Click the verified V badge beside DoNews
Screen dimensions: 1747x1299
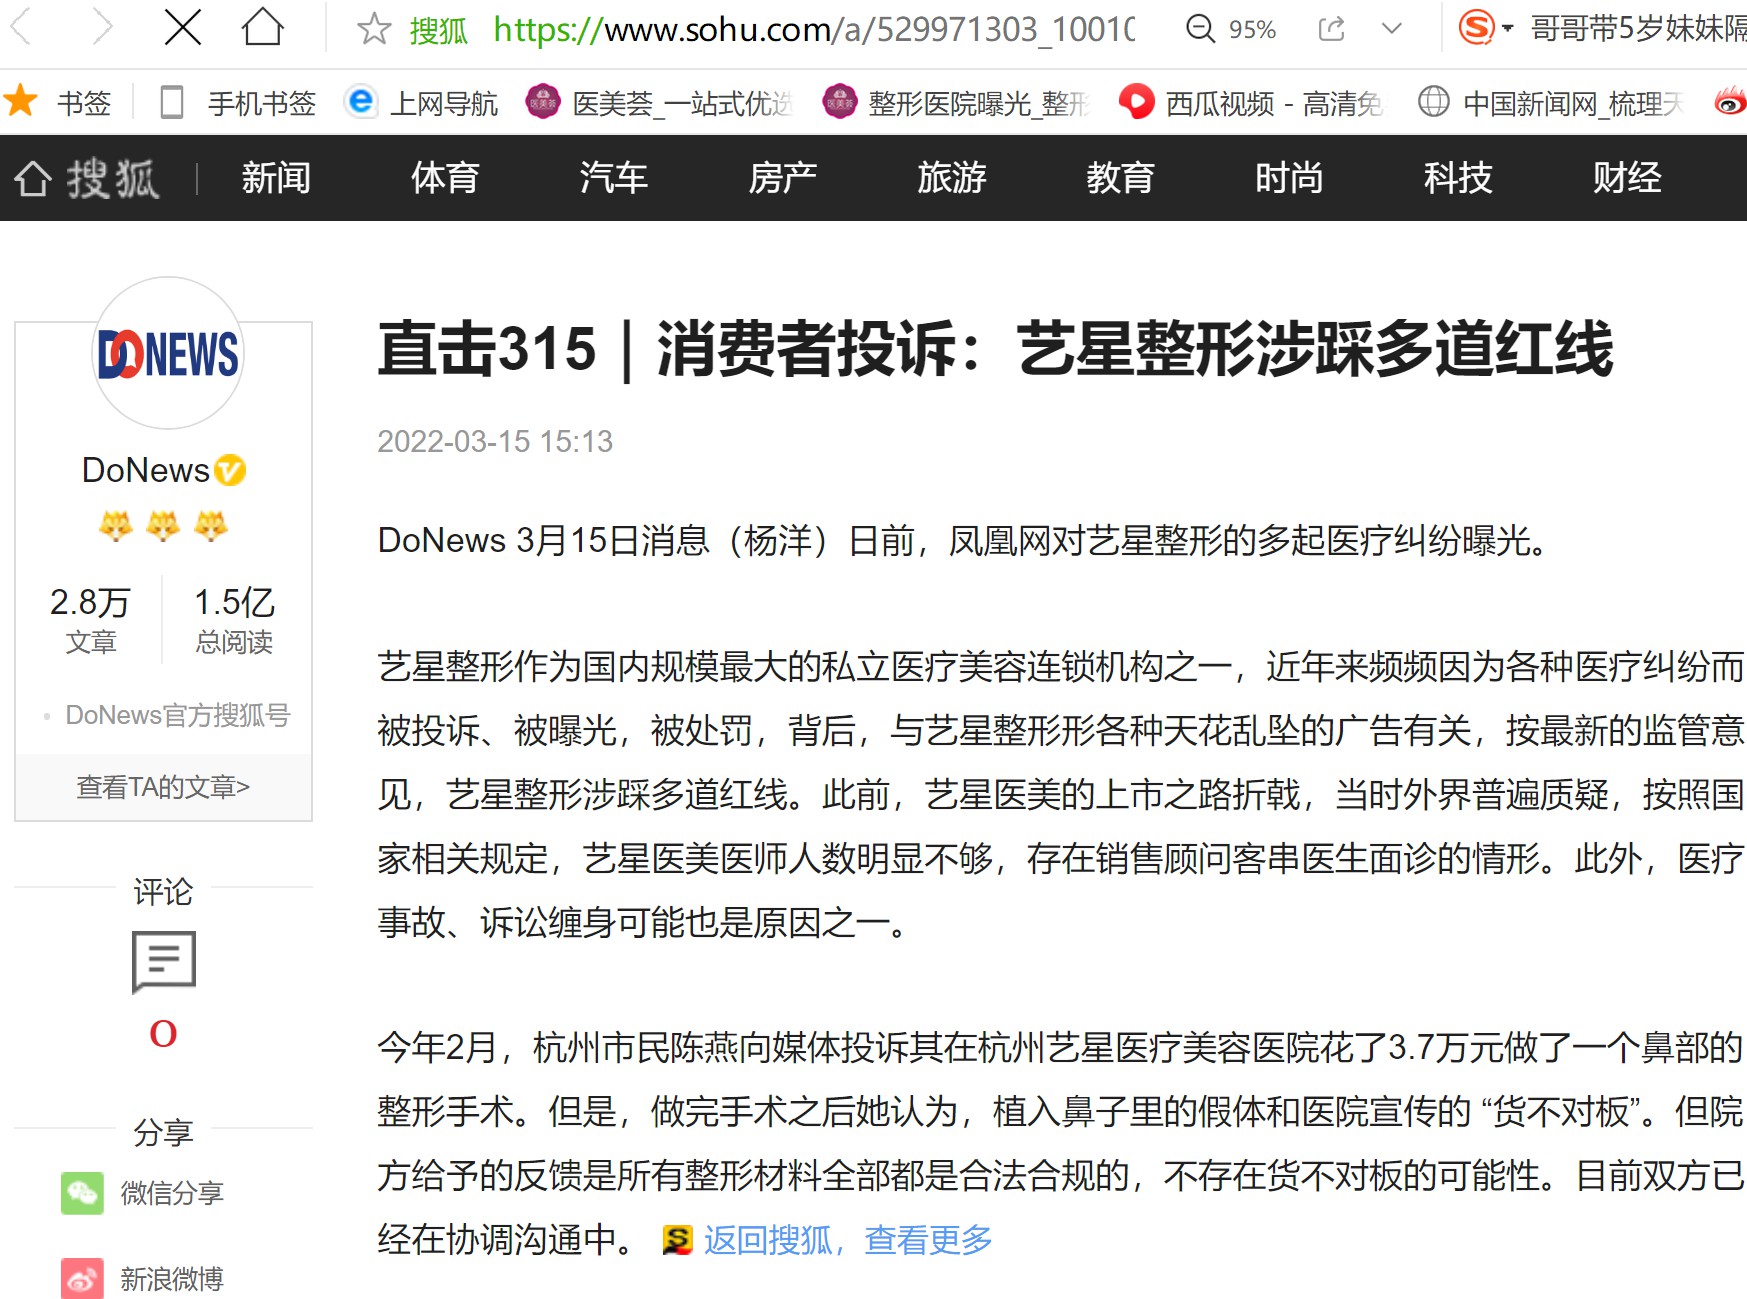click(230, 470)
